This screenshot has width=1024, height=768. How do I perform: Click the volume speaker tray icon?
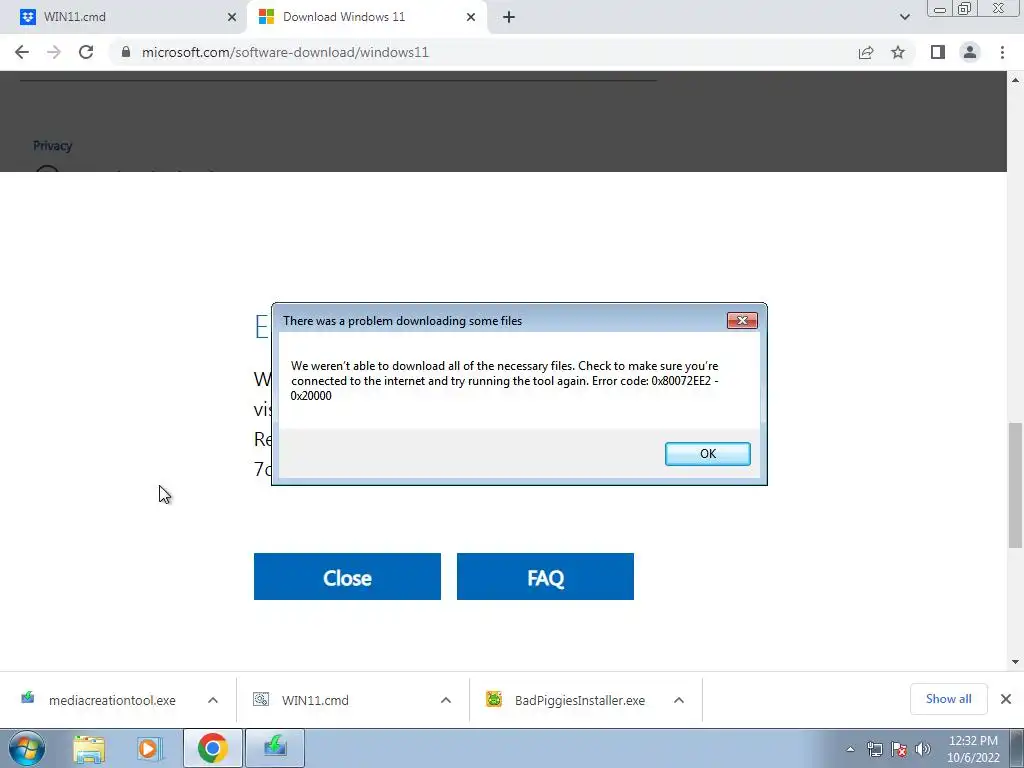[923, 750]
